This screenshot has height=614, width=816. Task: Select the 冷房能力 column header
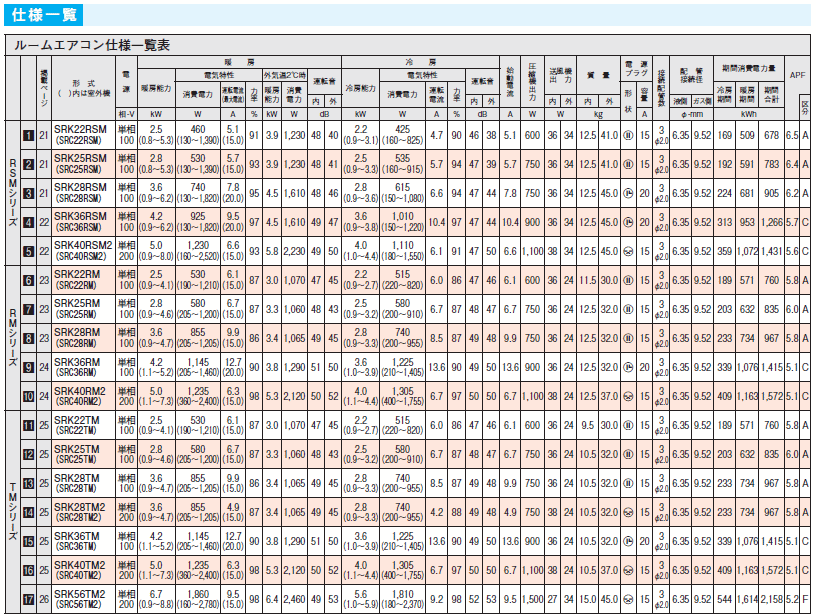coord(361,88)
